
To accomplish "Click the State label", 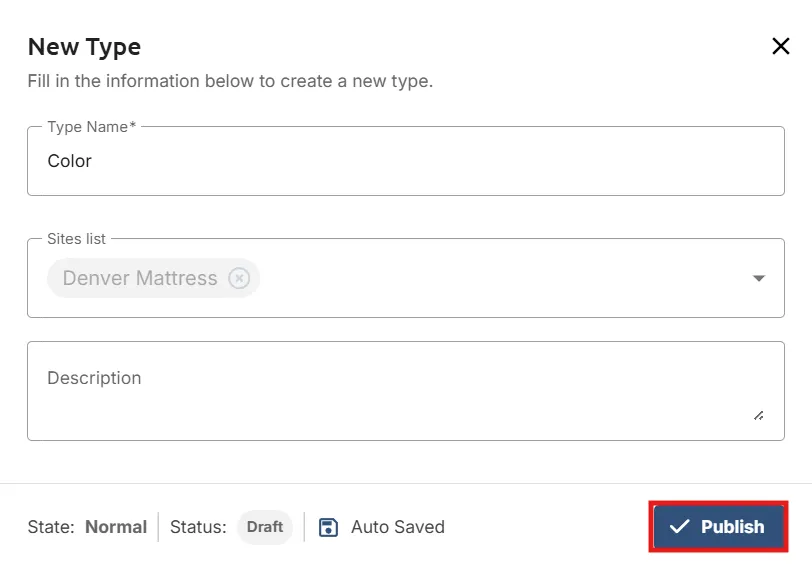I will pos(51,527).
